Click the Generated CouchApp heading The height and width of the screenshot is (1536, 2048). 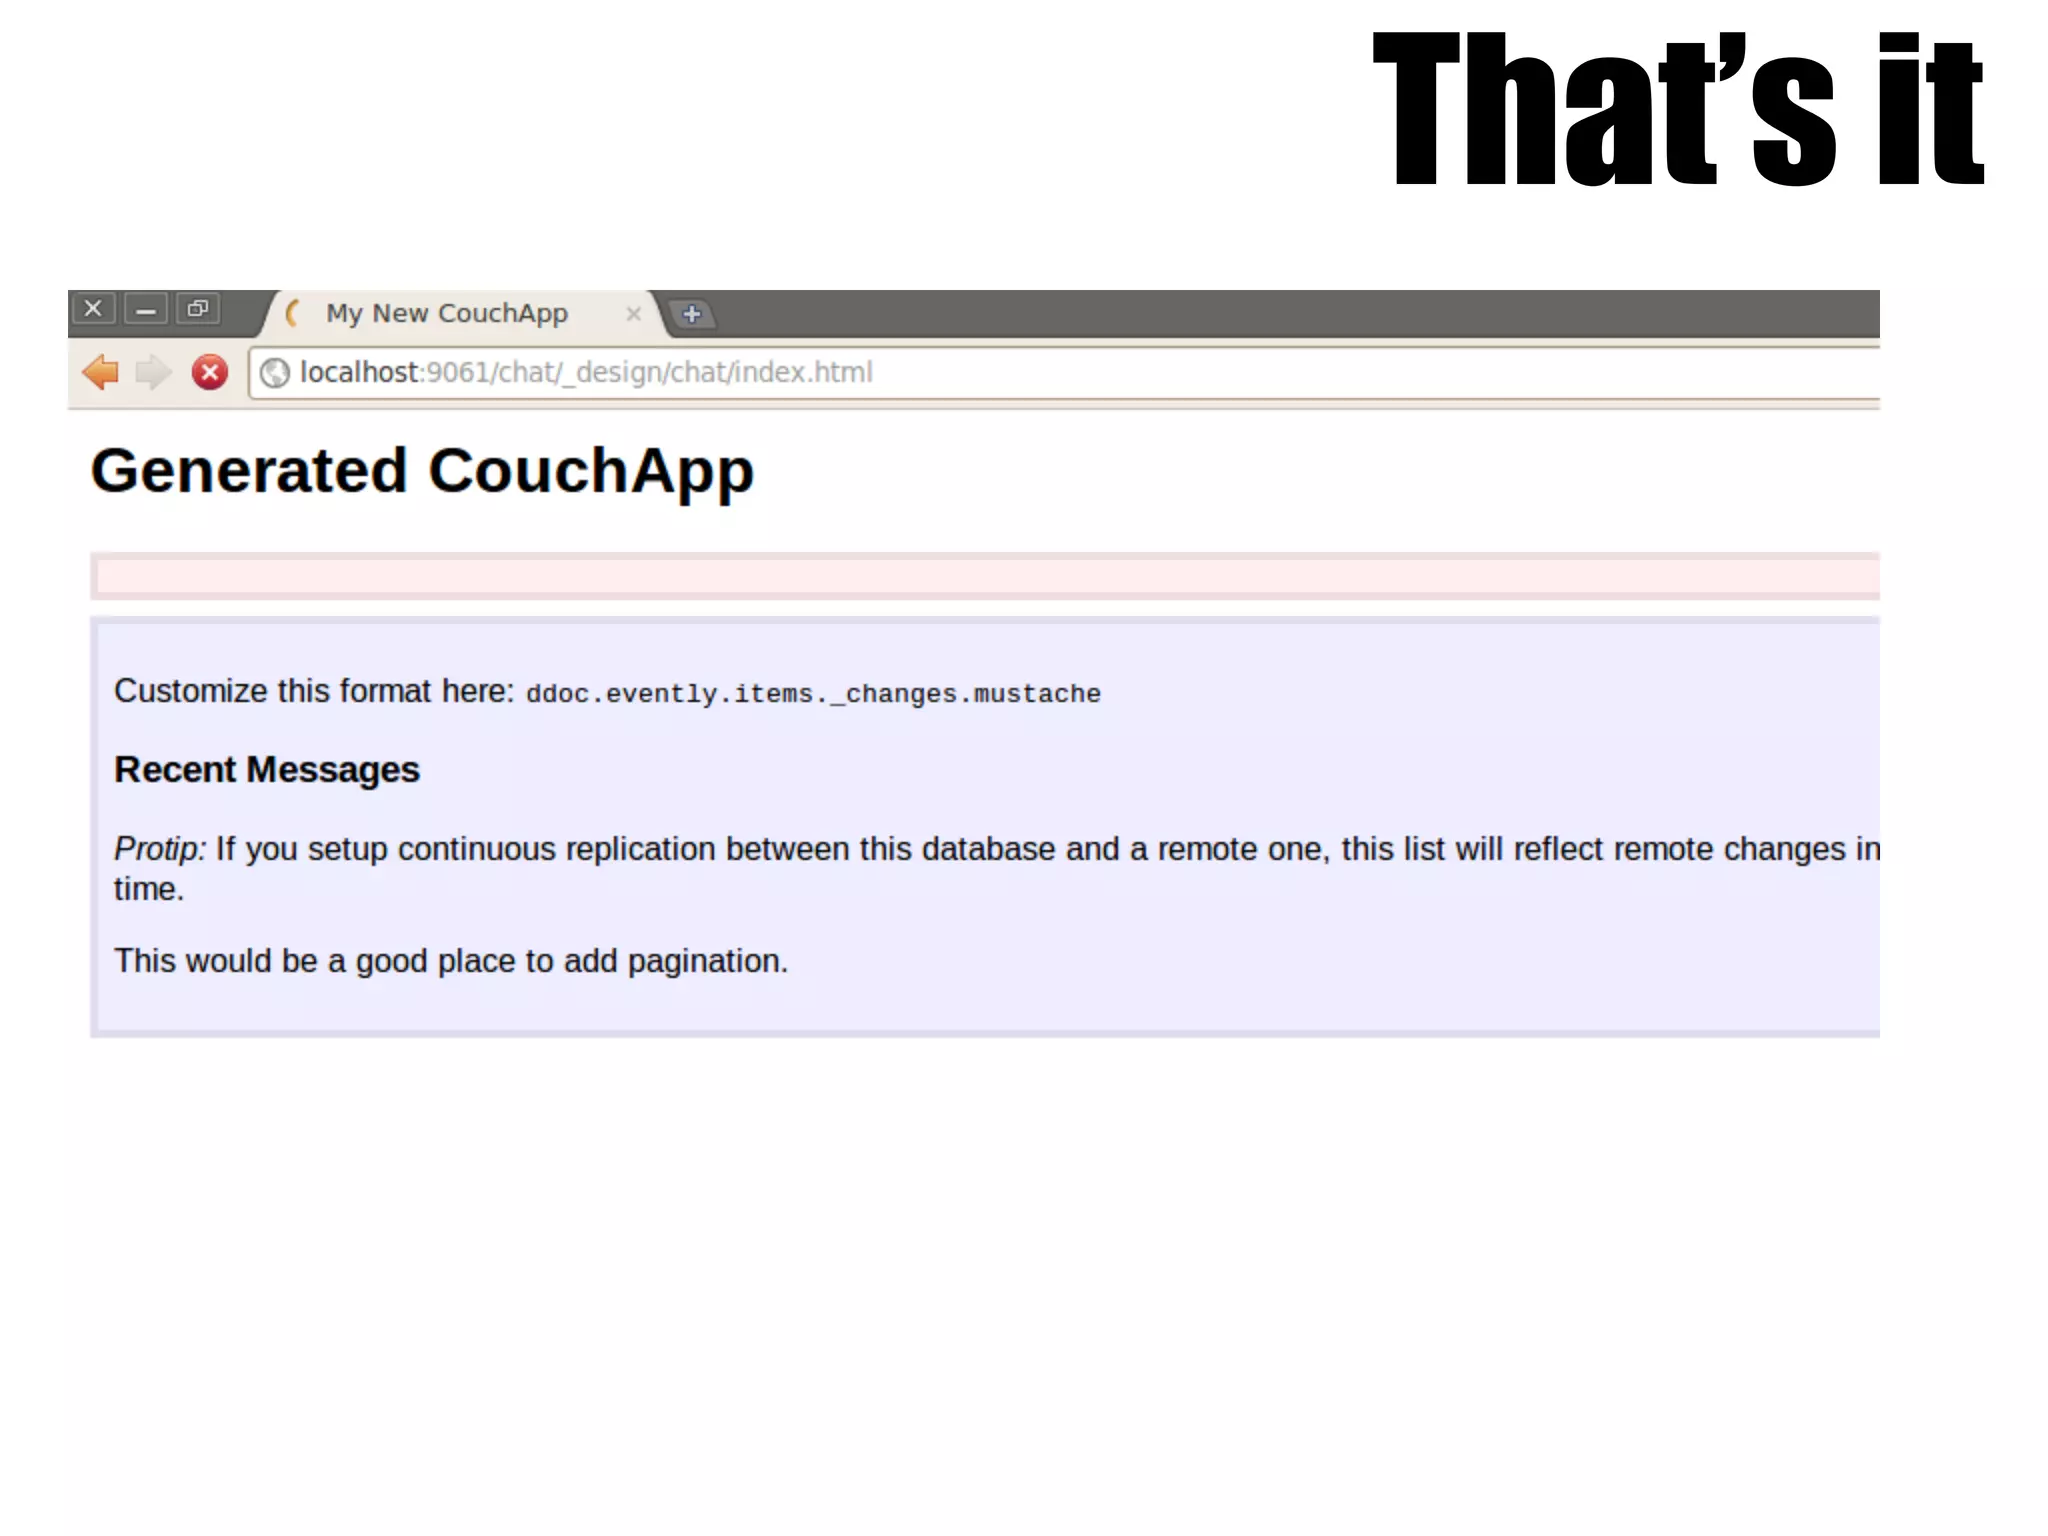[422, 471]
